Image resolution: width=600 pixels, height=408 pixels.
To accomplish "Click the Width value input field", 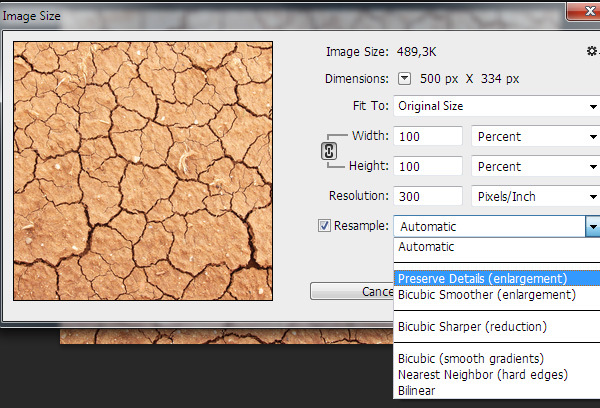I will 428,136.
